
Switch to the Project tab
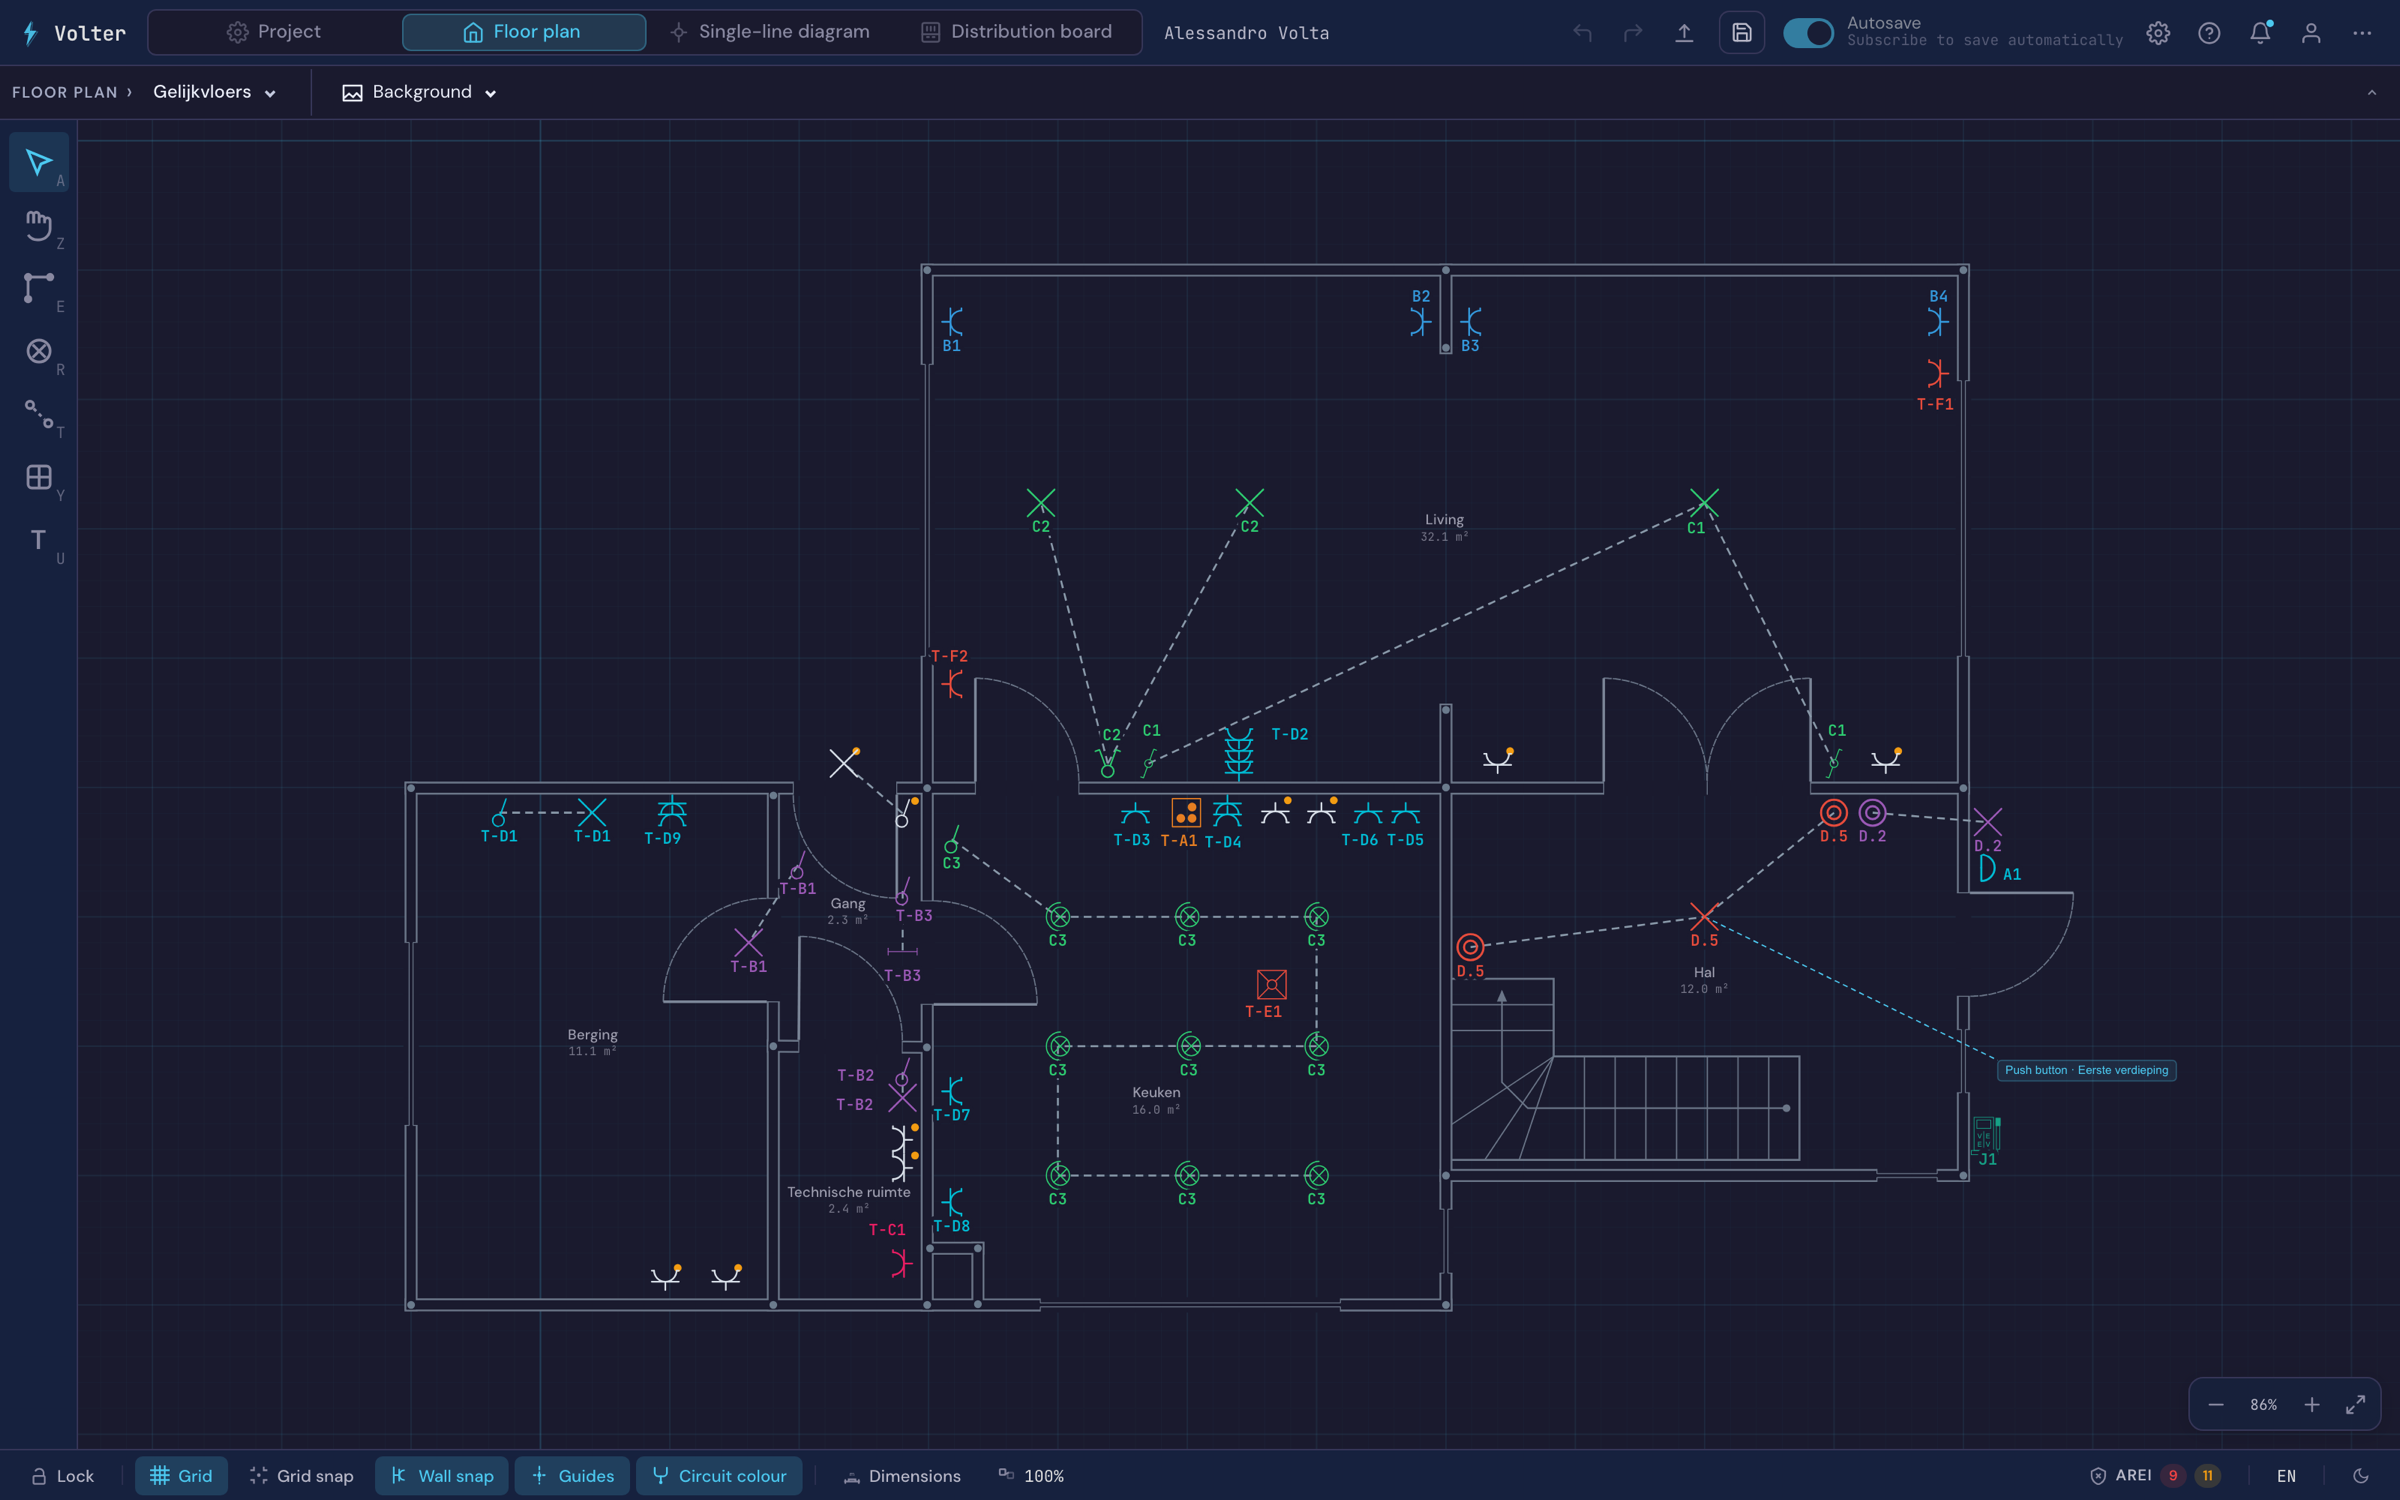(x=274, y=32)
